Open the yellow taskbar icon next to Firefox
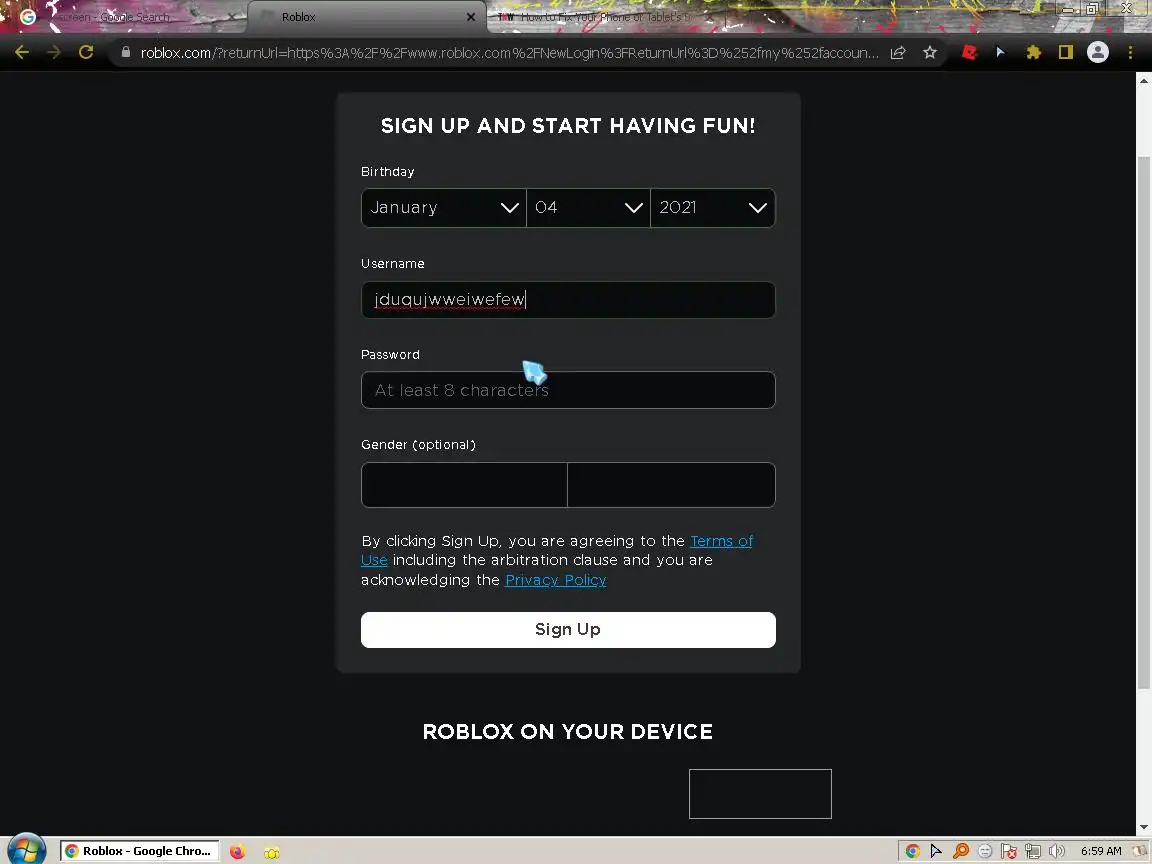 (x=272, y=852)
